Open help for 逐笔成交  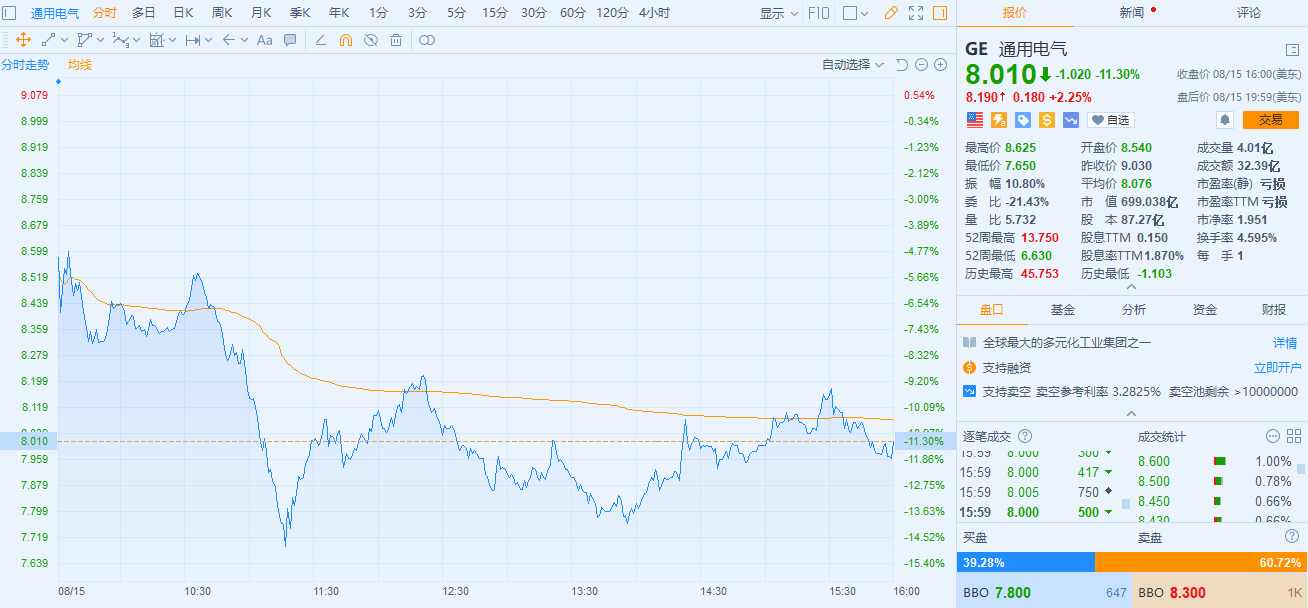pyautogui.click(x=1024, y=436)
